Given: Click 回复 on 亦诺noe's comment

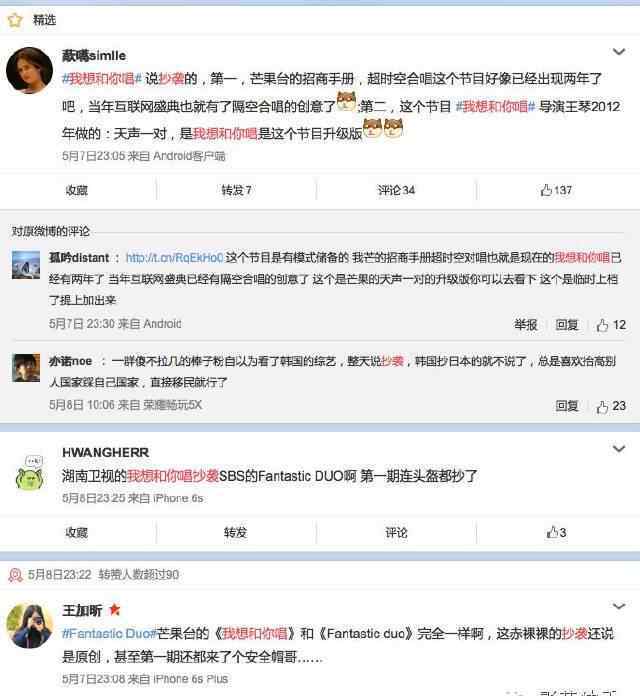Looking at the screenshot, I should (x=567, y=406).
